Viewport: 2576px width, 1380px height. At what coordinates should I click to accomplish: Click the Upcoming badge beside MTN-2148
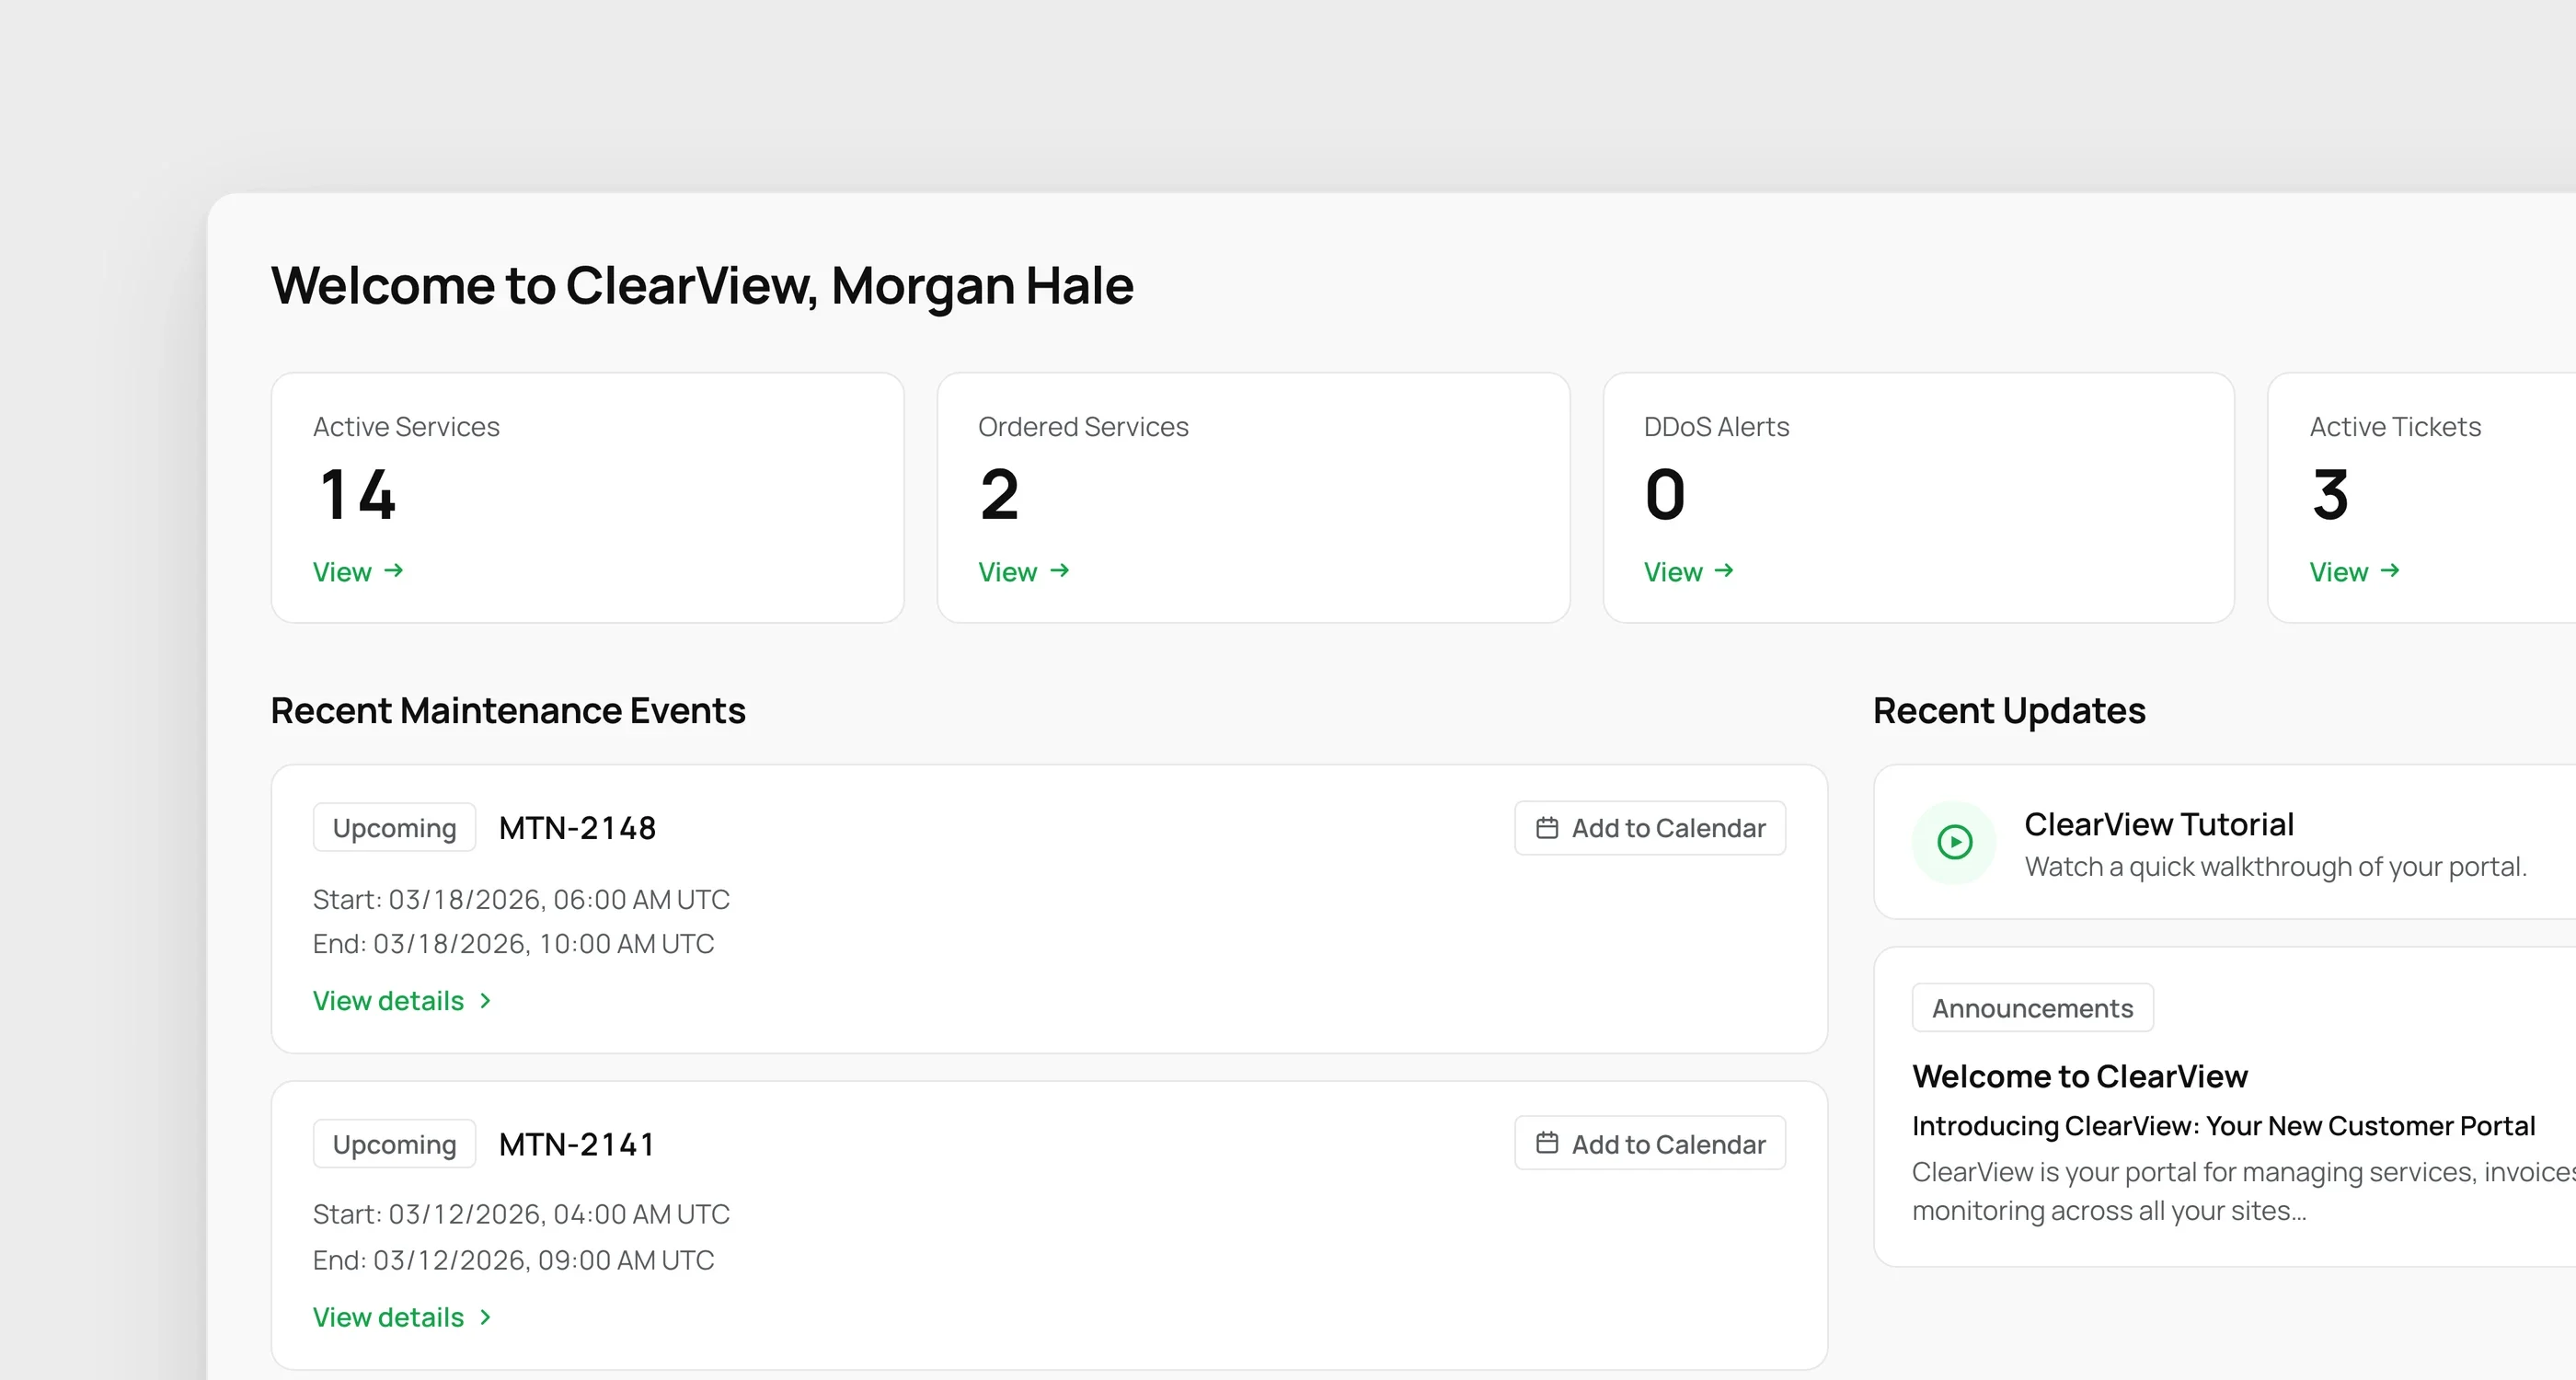click(x=394, y=828)
